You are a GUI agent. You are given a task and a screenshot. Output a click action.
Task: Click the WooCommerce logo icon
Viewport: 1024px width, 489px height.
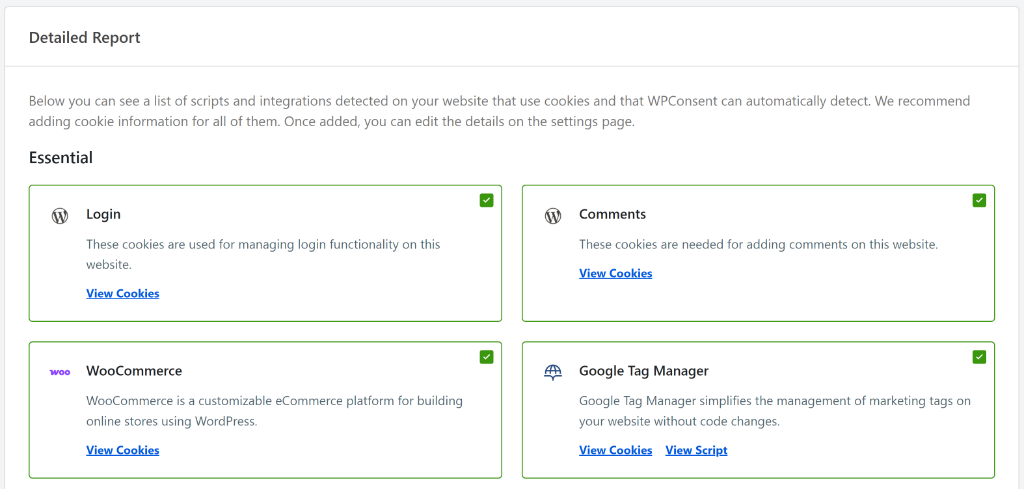click(59, 372)
